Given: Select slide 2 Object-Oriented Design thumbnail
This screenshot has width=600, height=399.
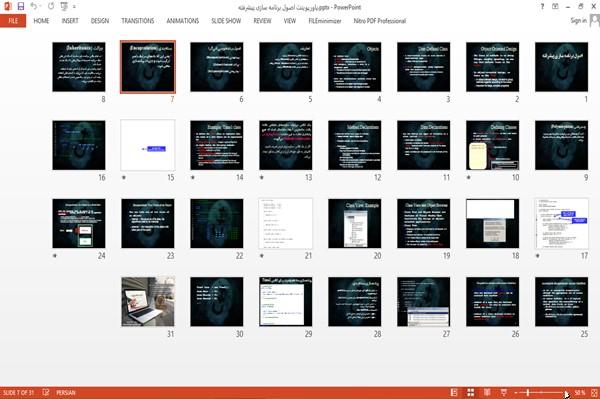Looking at the screenshot, I should 492,67.
